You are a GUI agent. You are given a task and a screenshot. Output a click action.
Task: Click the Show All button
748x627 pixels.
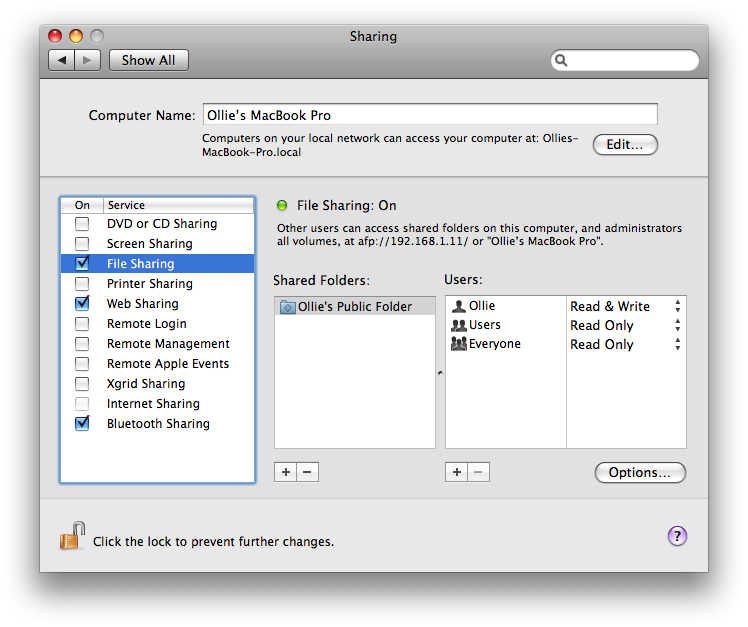(148, 60)
